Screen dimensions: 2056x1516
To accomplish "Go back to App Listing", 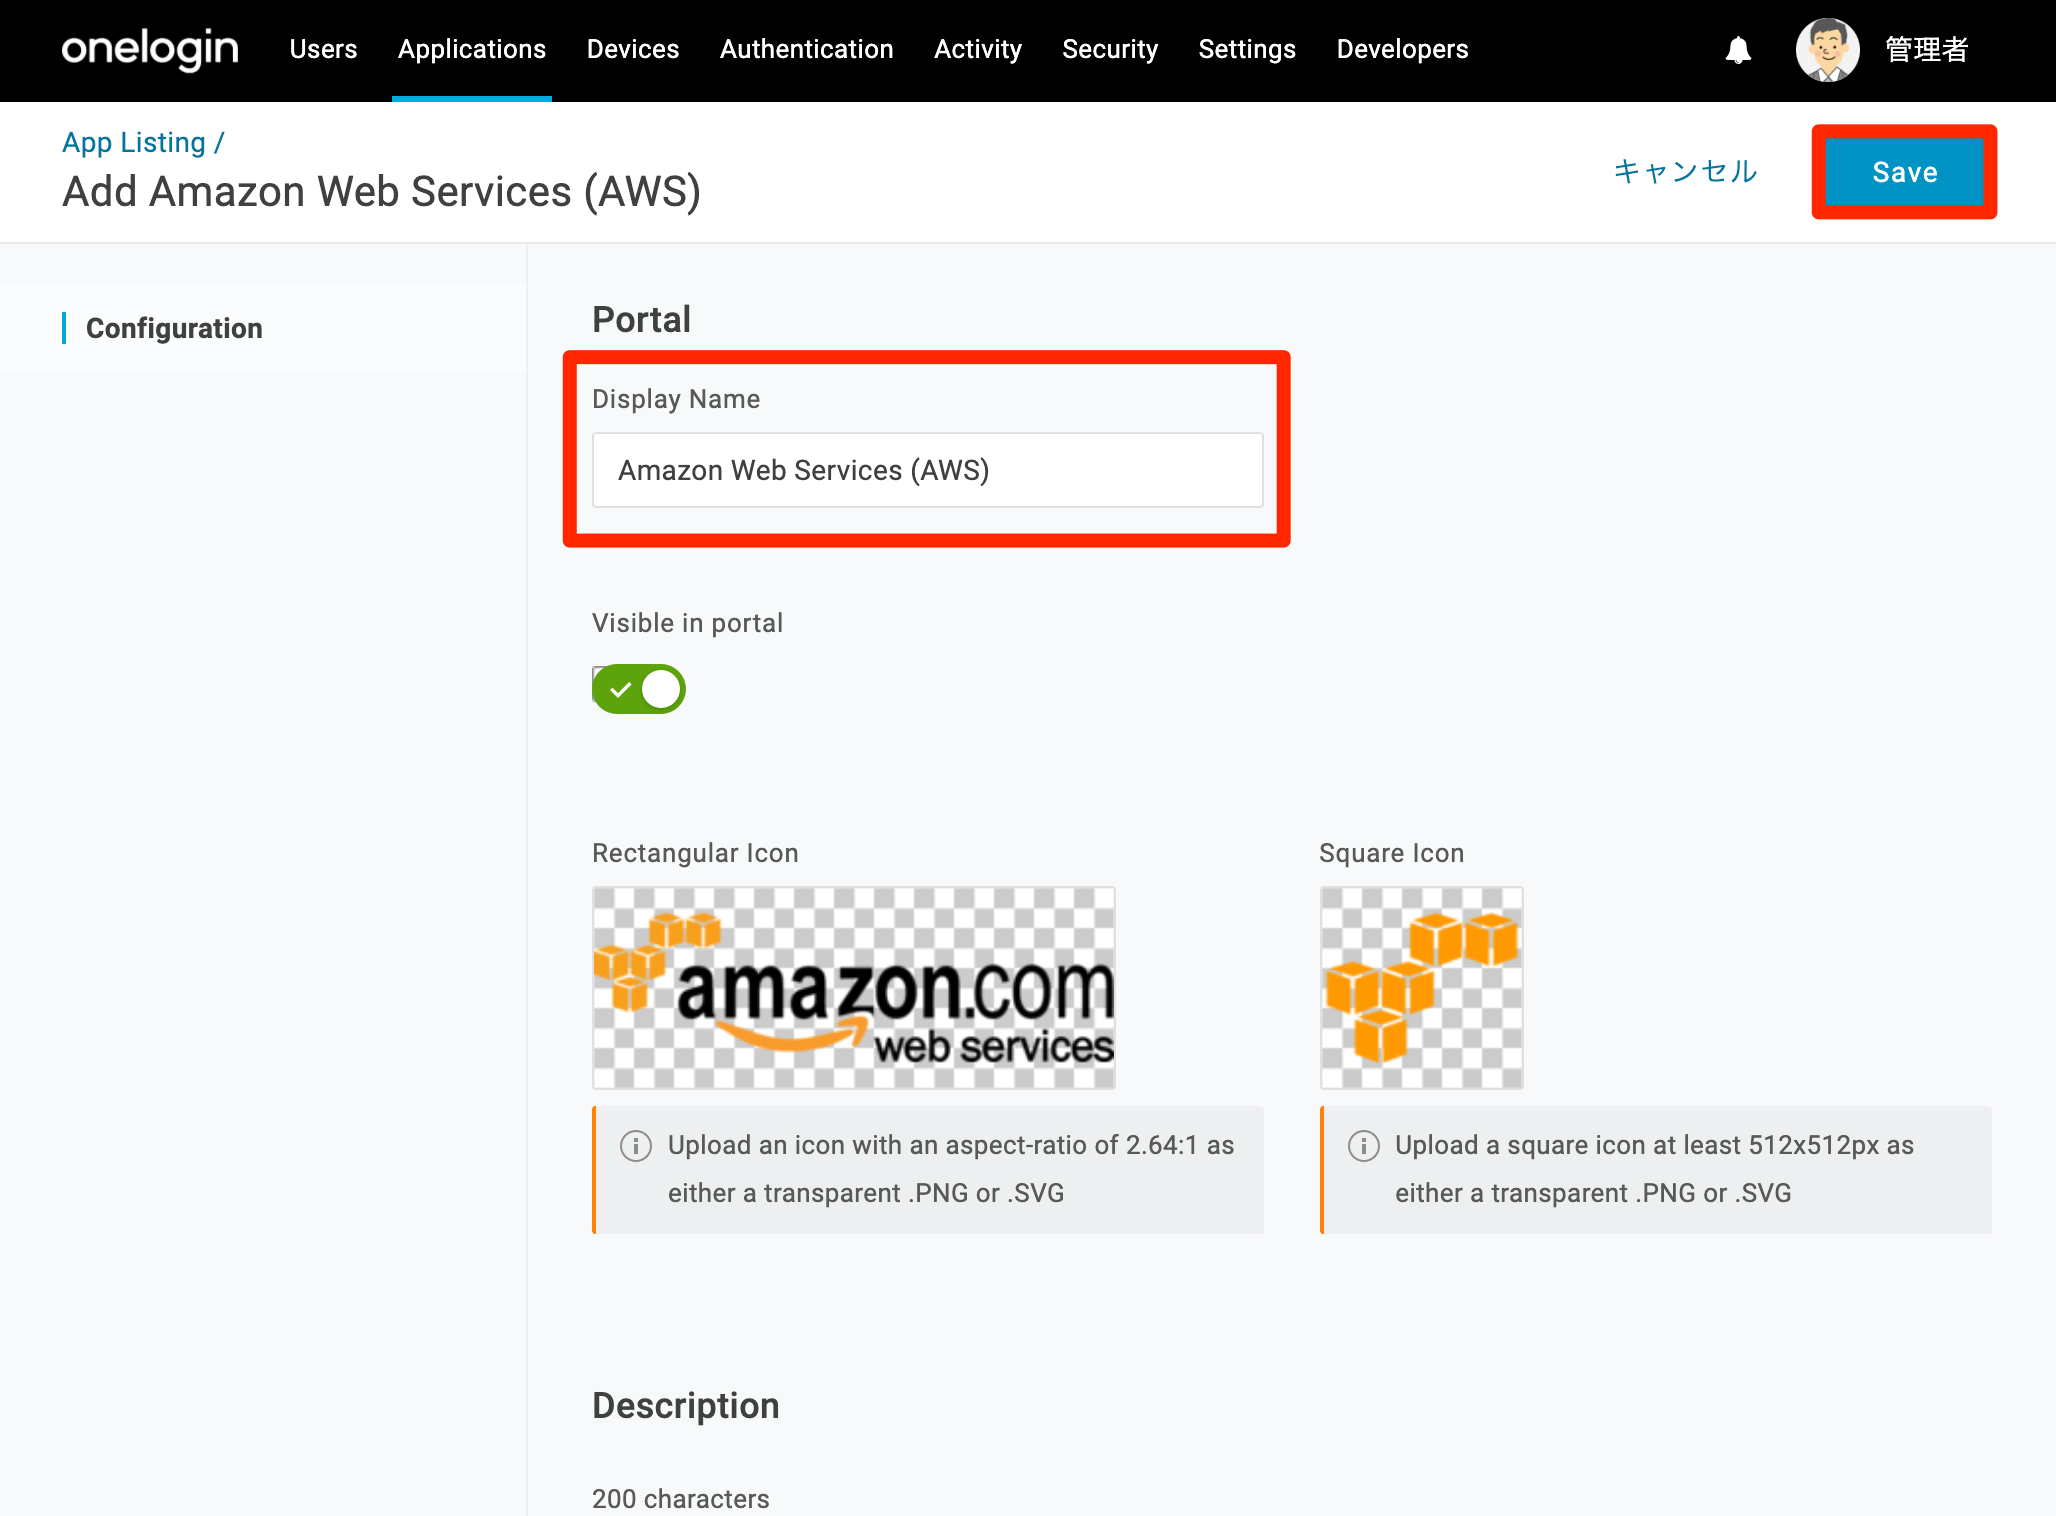I will (134, 143).
